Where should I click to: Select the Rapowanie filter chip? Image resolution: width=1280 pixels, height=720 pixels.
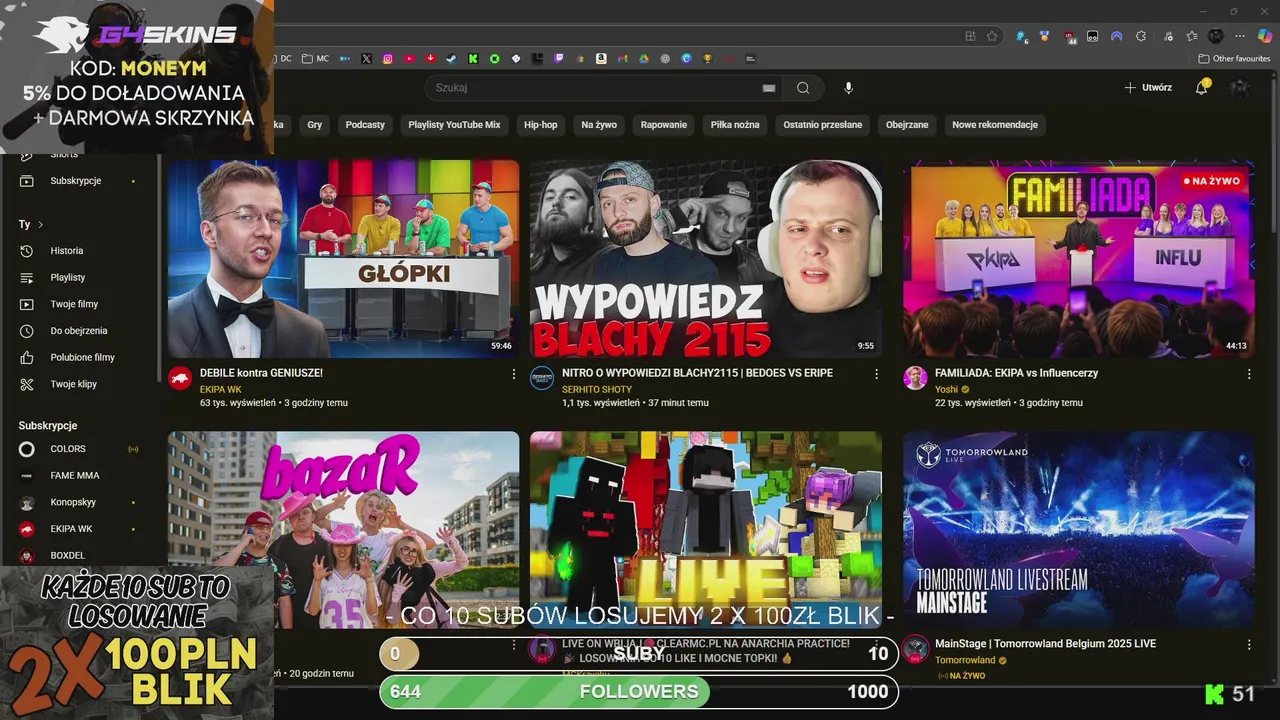tap(664, 125)
